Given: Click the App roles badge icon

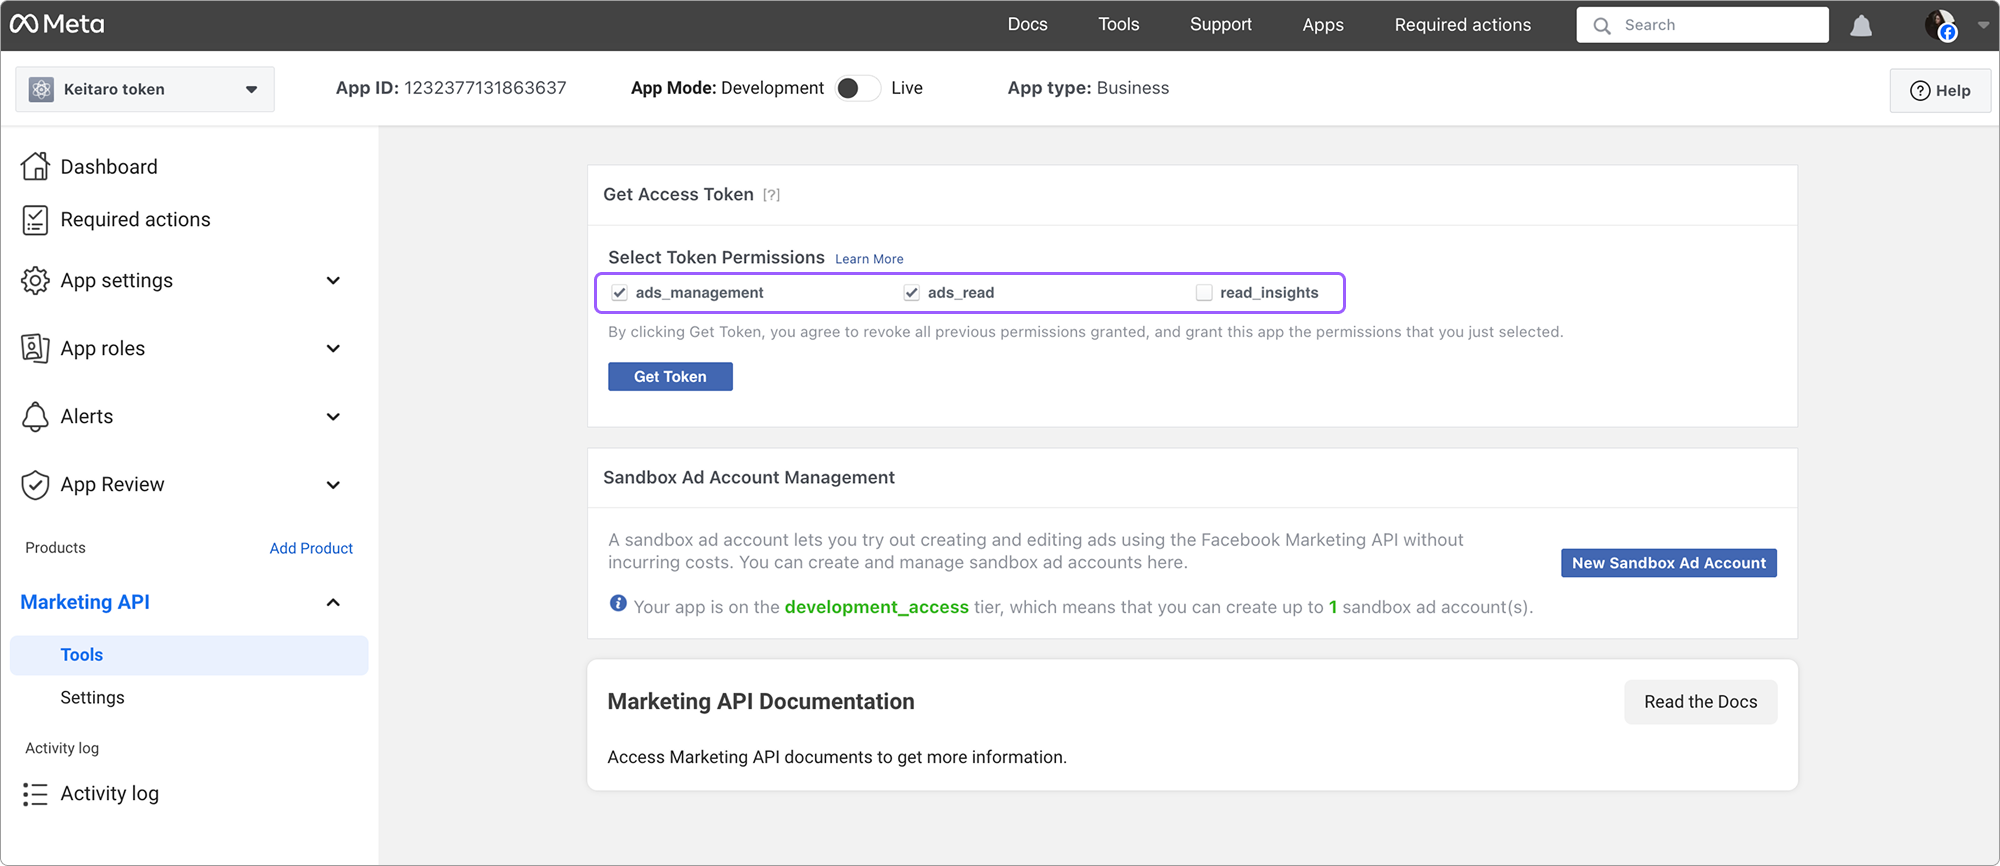Looking at the screenshot, I should [x=35, y=348].
